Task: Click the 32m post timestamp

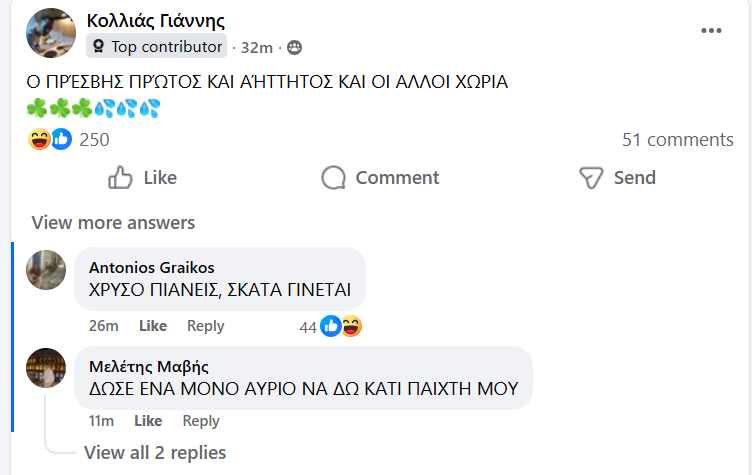Action: (259, 47)
